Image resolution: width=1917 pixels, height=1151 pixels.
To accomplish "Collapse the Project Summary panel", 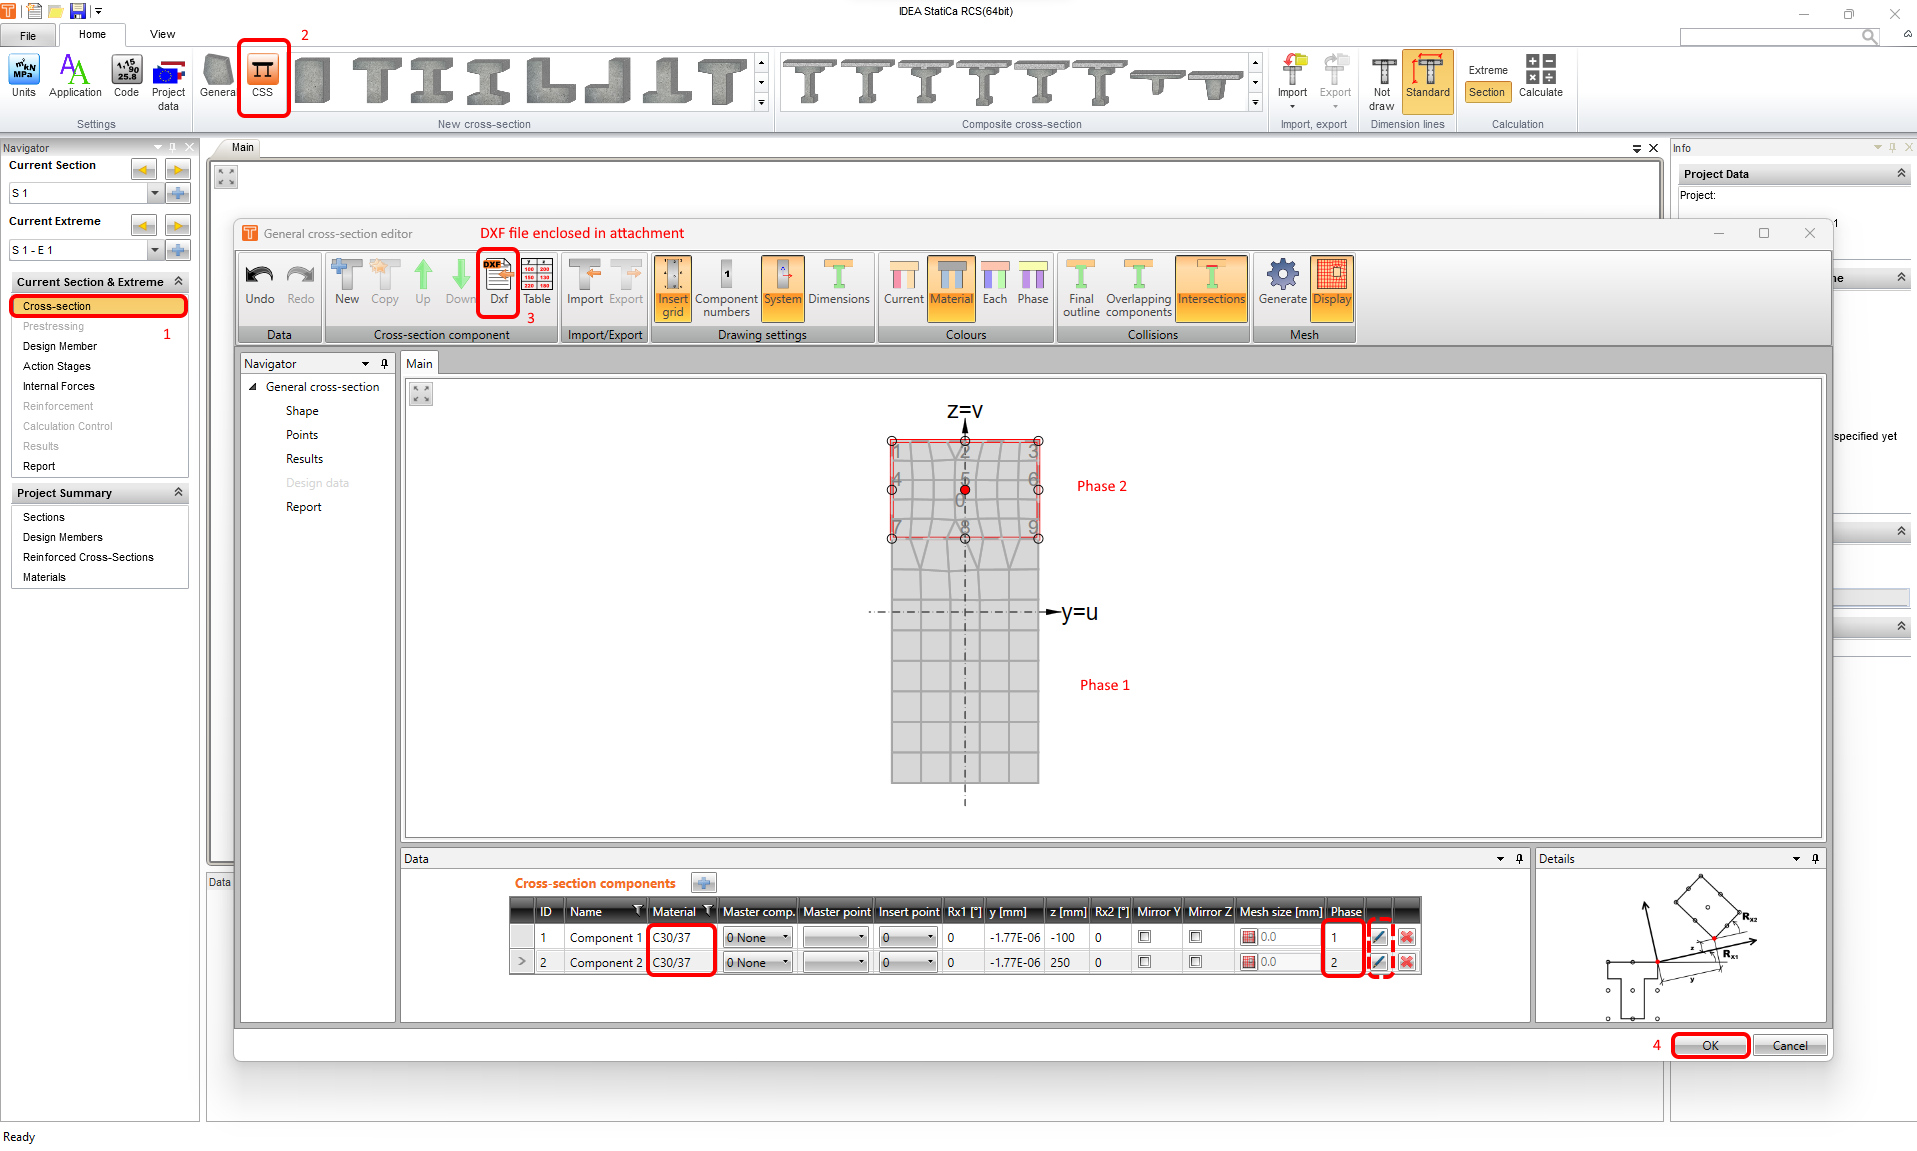I will click(179, 492).
